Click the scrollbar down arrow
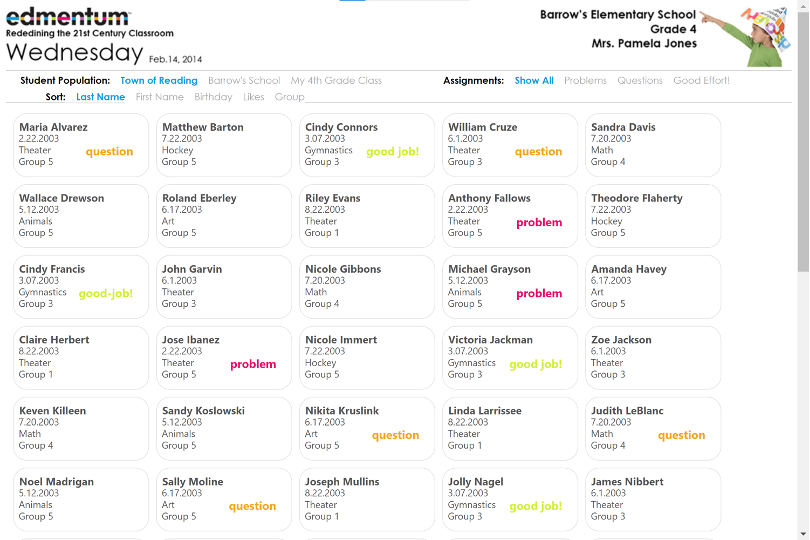 [803, 532]
